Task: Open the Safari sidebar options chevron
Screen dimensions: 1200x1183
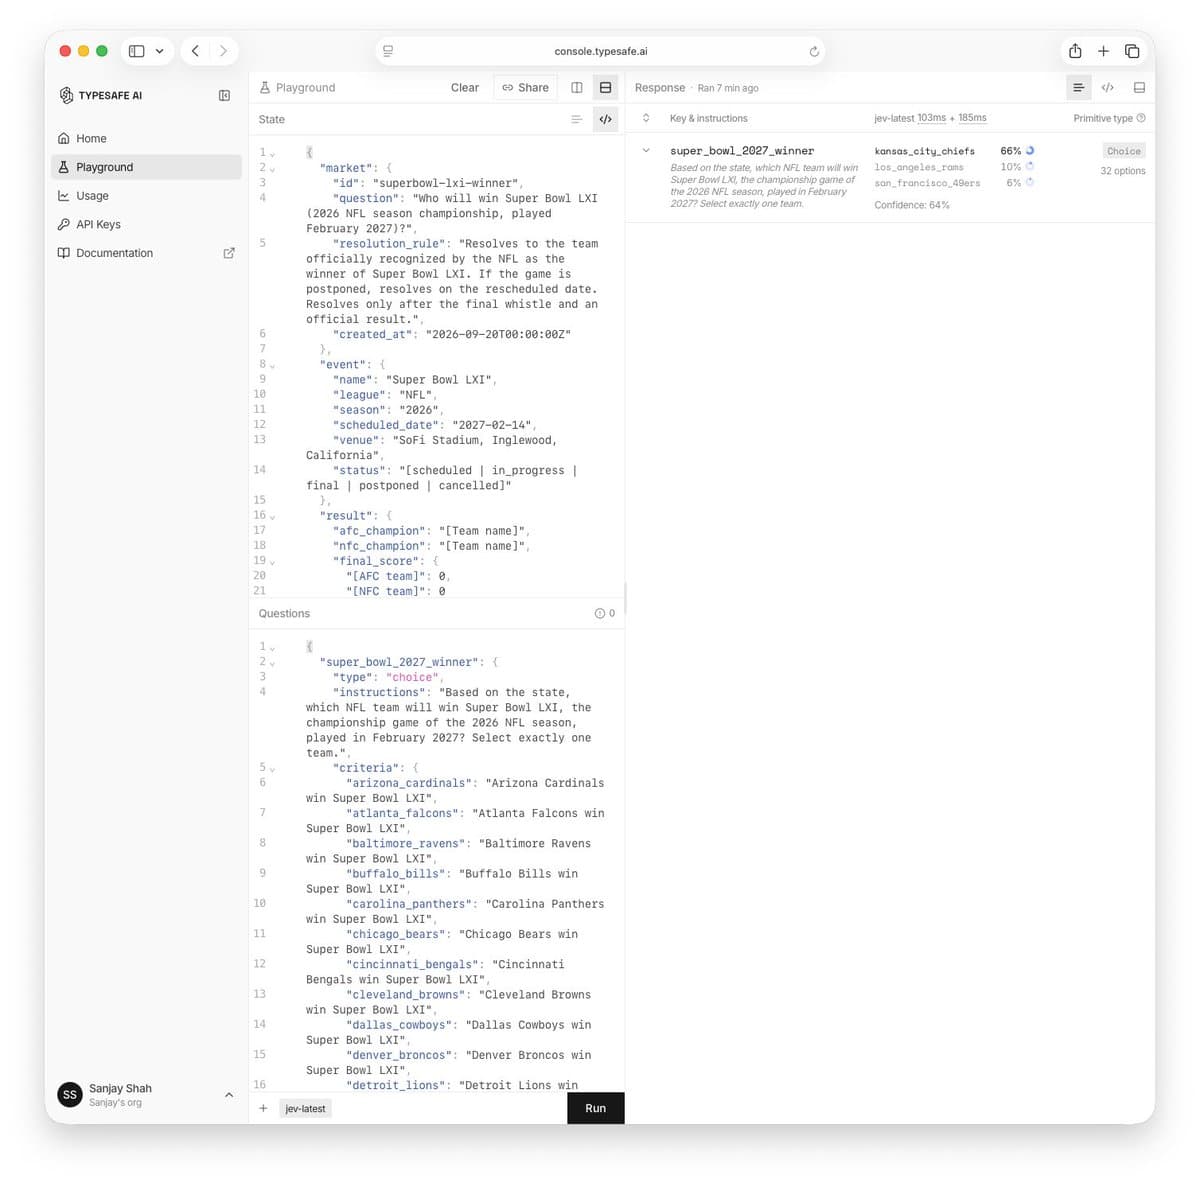Action: pos(159,51)
